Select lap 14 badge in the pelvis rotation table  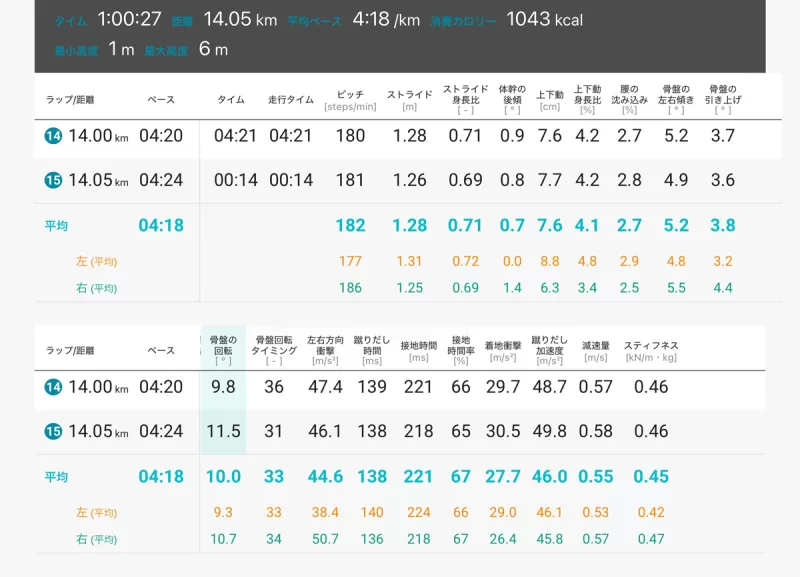(x=53, y=387)
